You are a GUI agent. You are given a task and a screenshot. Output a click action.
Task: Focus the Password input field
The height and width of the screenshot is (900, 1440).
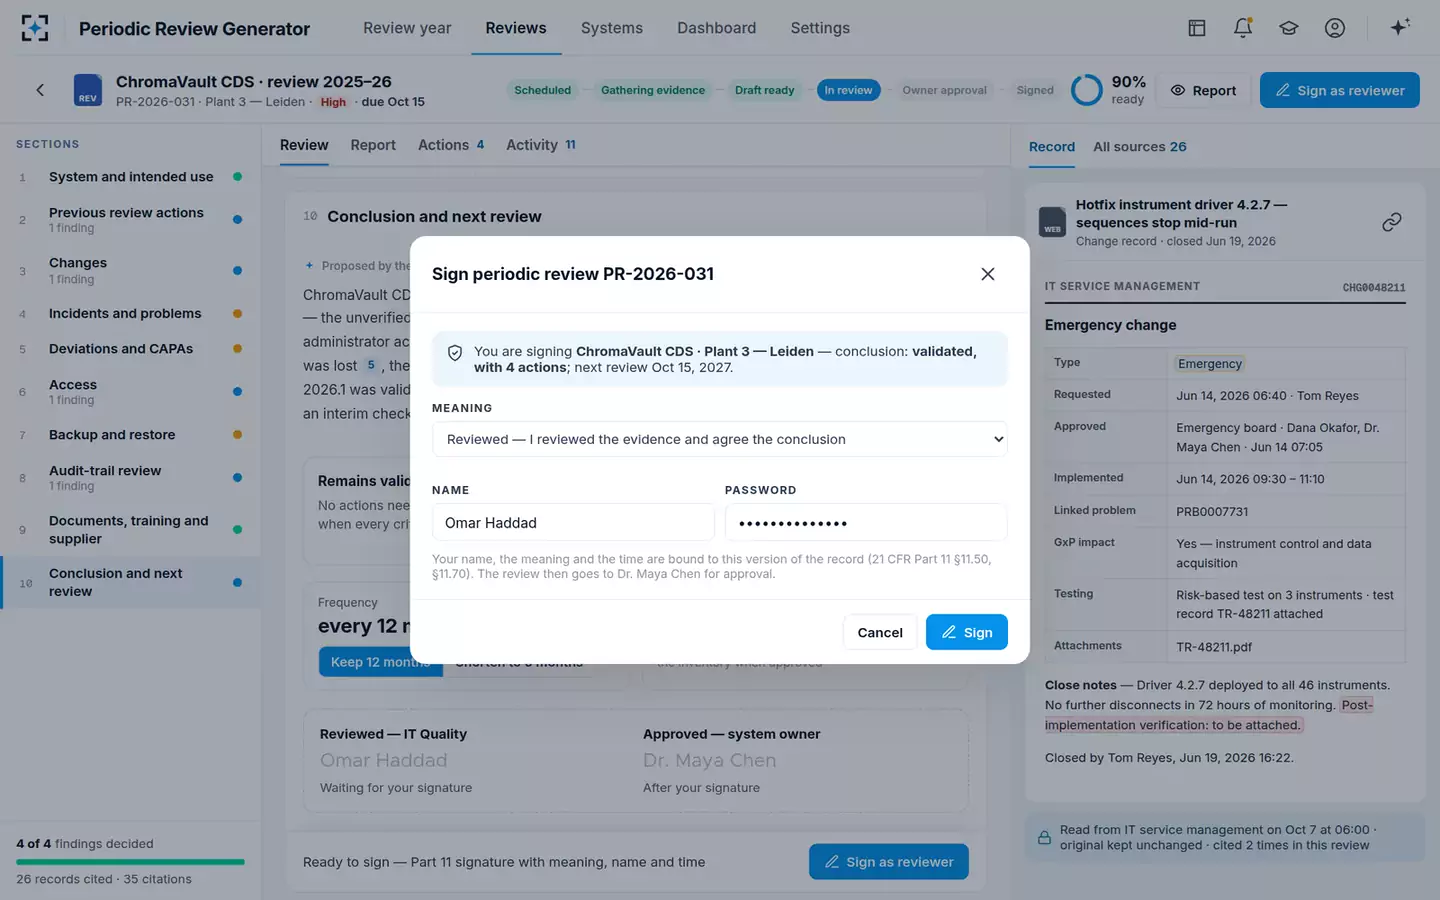pyautogui.click(x=866, y=523)
